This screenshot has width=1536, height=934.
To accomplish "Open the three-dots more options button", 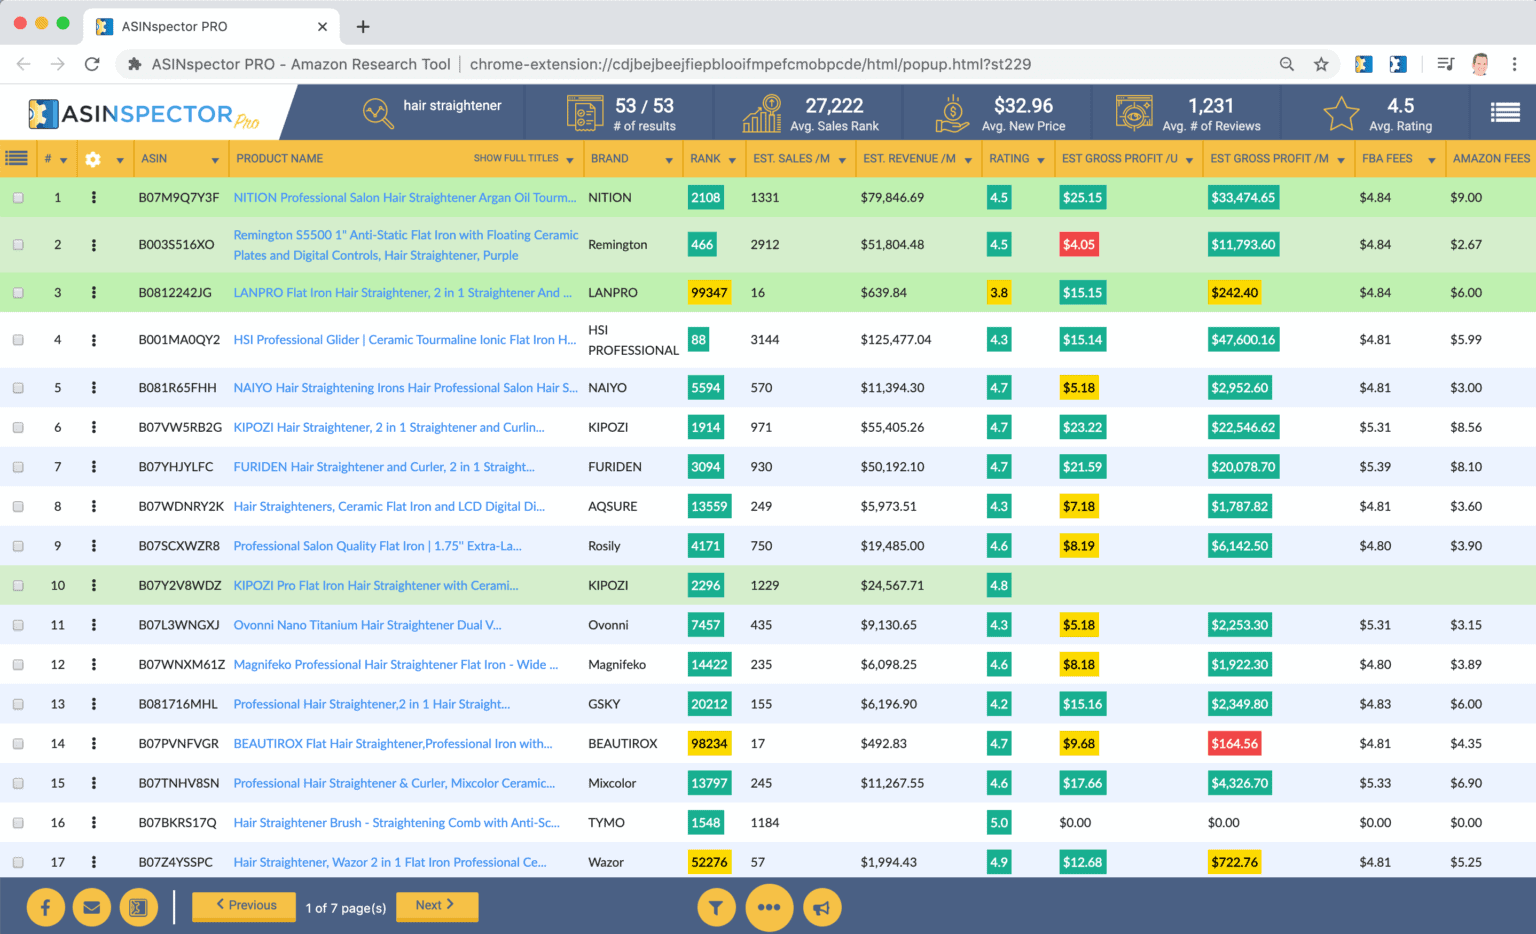I will pyautogui.click(x=768, y=907).
